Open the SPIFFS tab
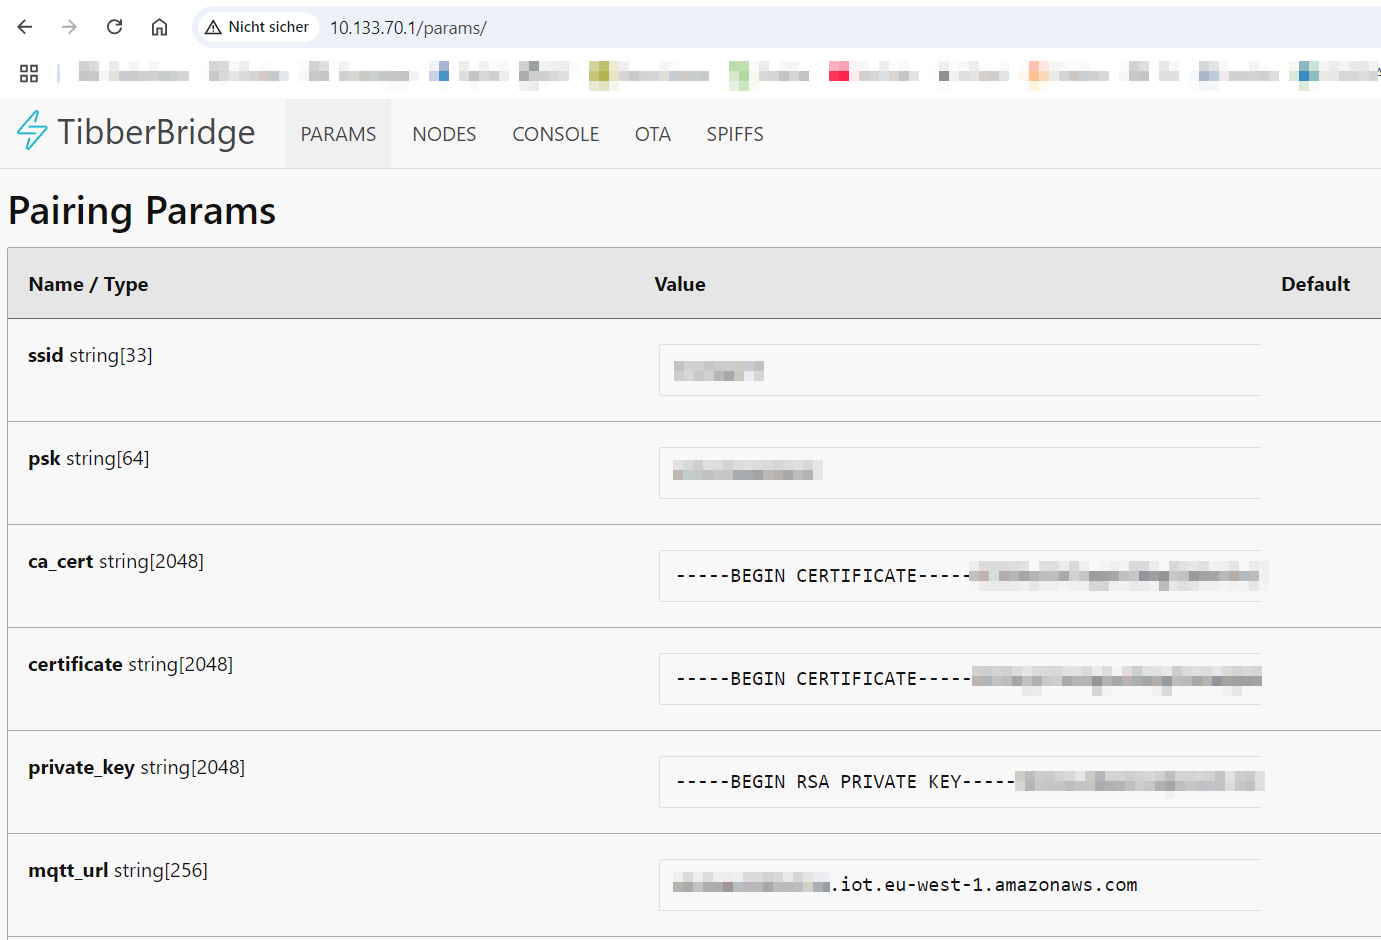The image size is (1381, 940). point(735,134)
